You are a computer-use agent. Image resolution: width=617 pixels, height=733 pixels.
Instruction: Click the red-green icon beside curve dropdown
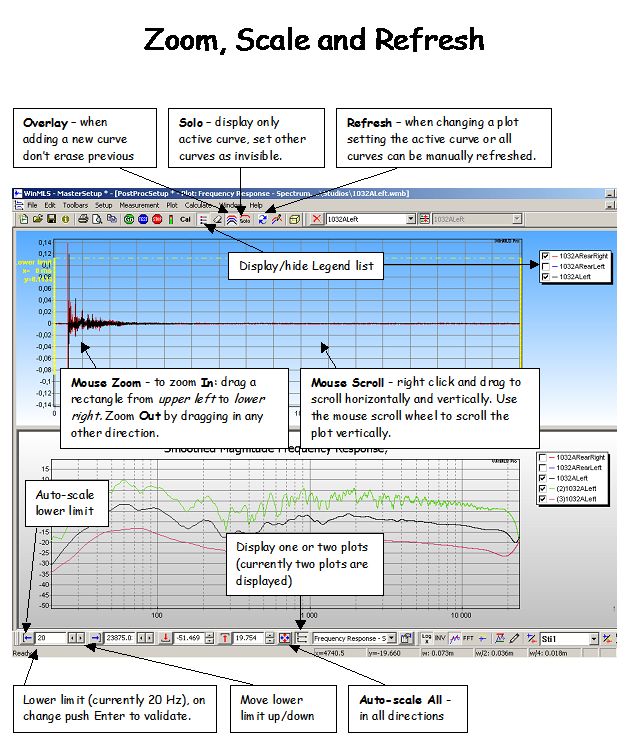424,219
